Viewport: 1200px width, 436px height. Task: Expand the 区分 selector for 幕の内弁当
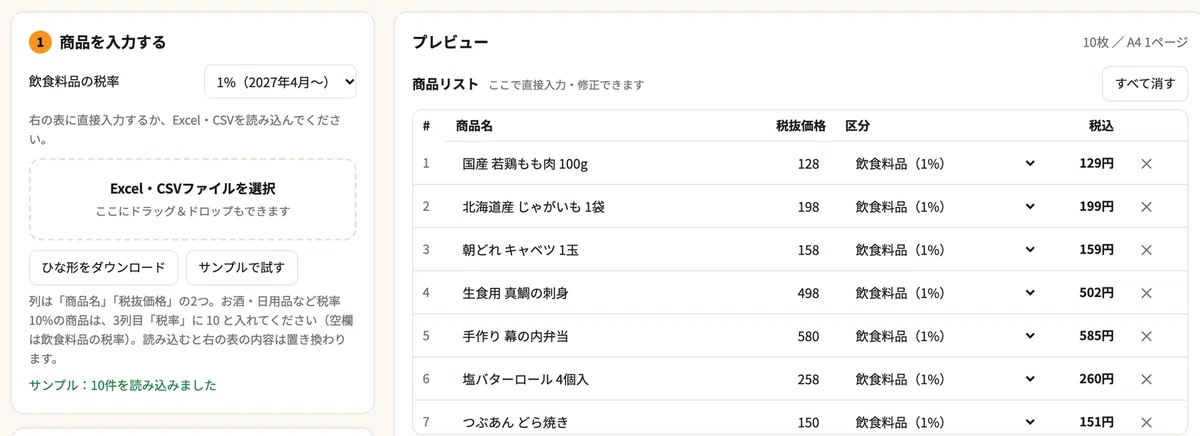pyautogui.click(x=945, y=336)
